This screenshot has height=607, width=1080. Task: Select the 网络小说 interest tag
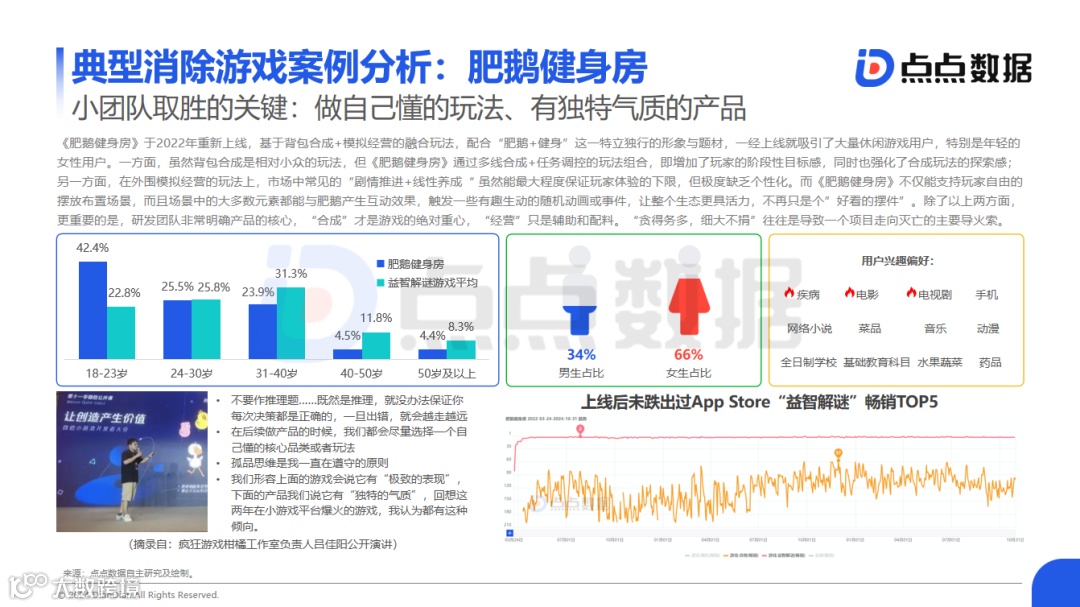tap(809, 329)
